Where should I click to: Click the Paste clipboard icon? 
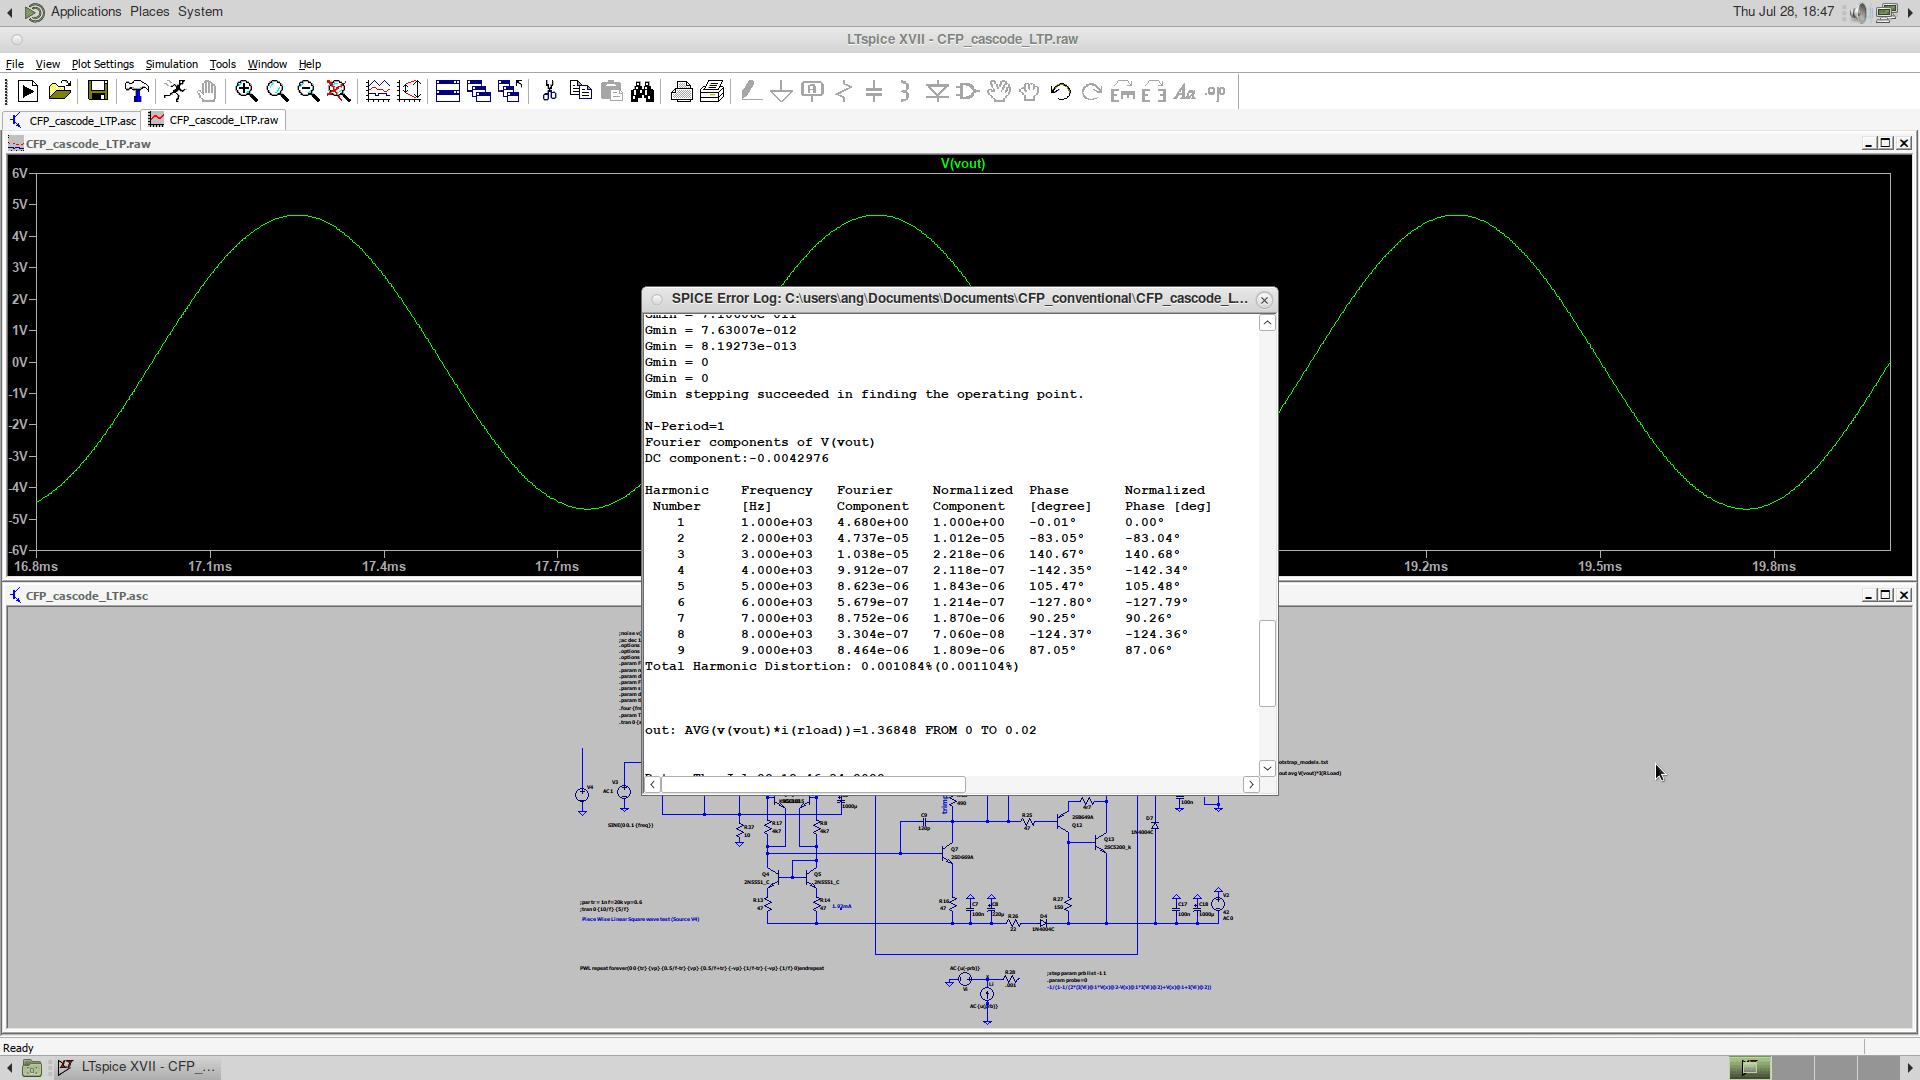611,92
